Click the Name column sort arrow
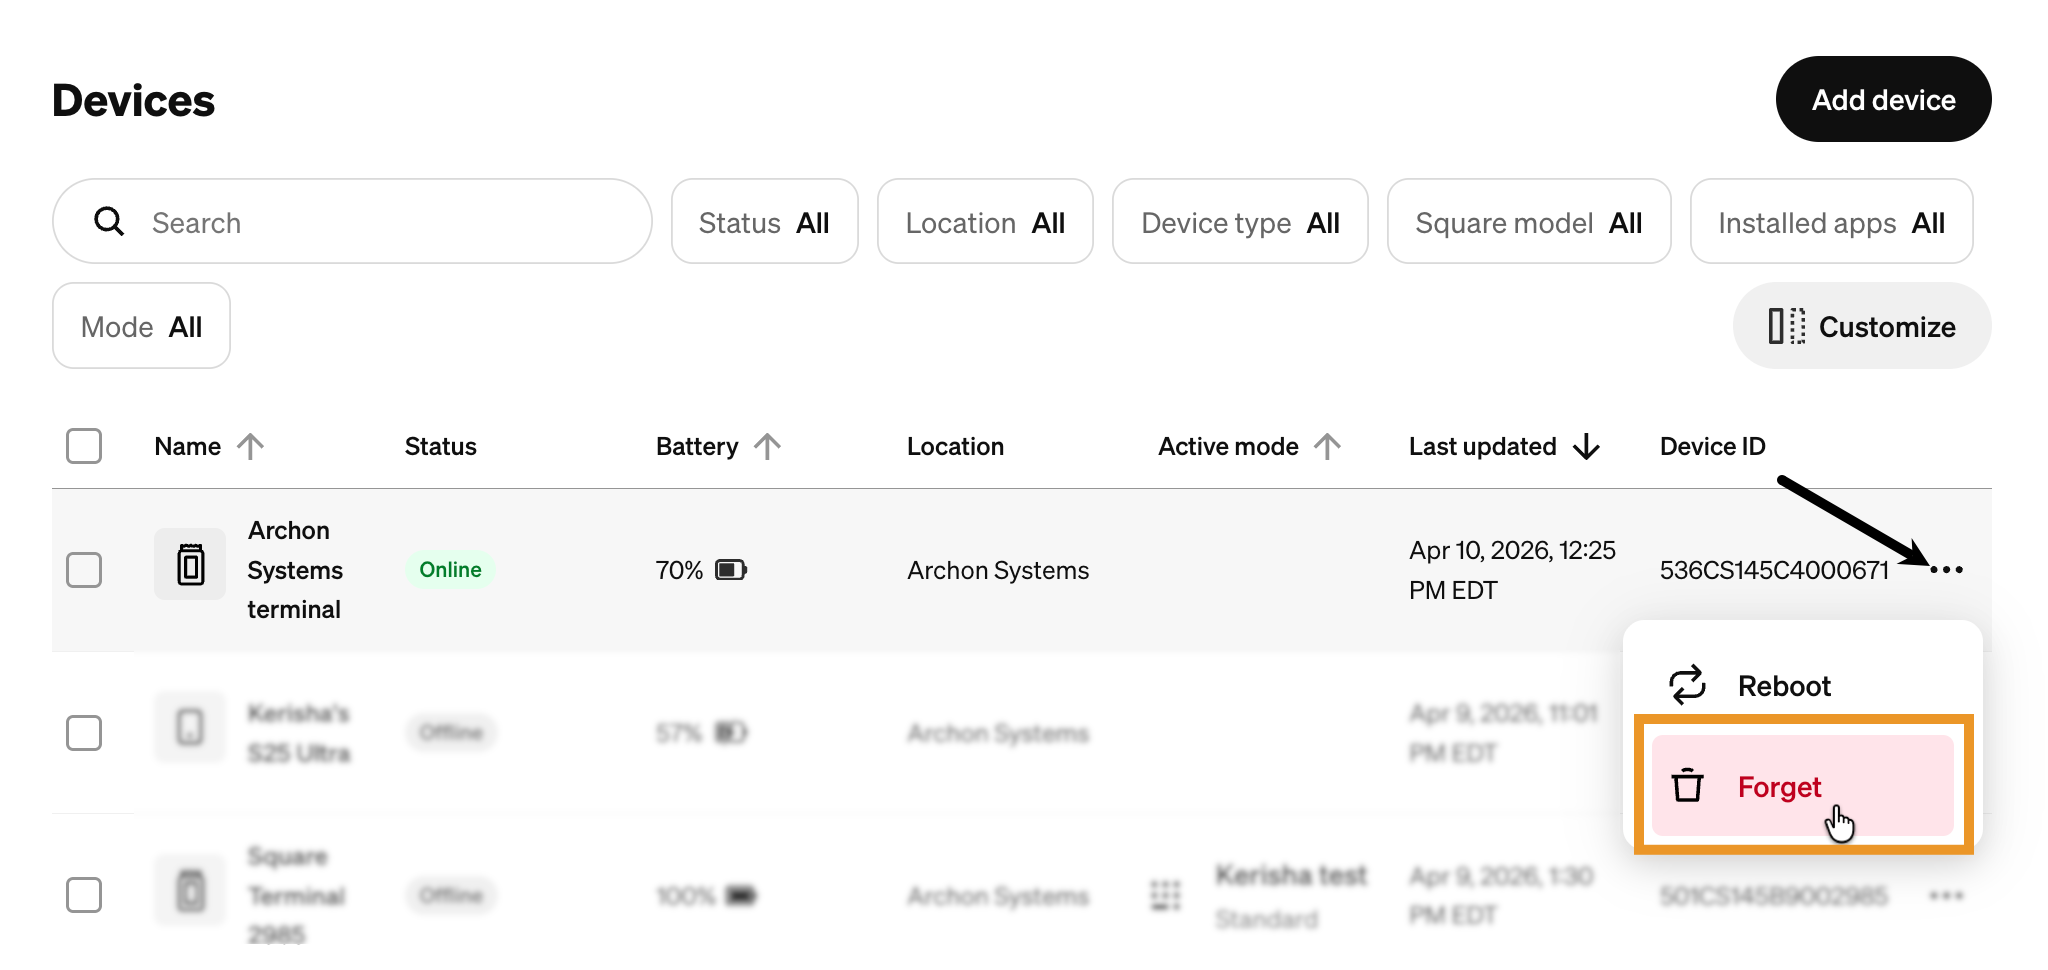Viewport: 2048px width, 970px height. click(251, 446)
